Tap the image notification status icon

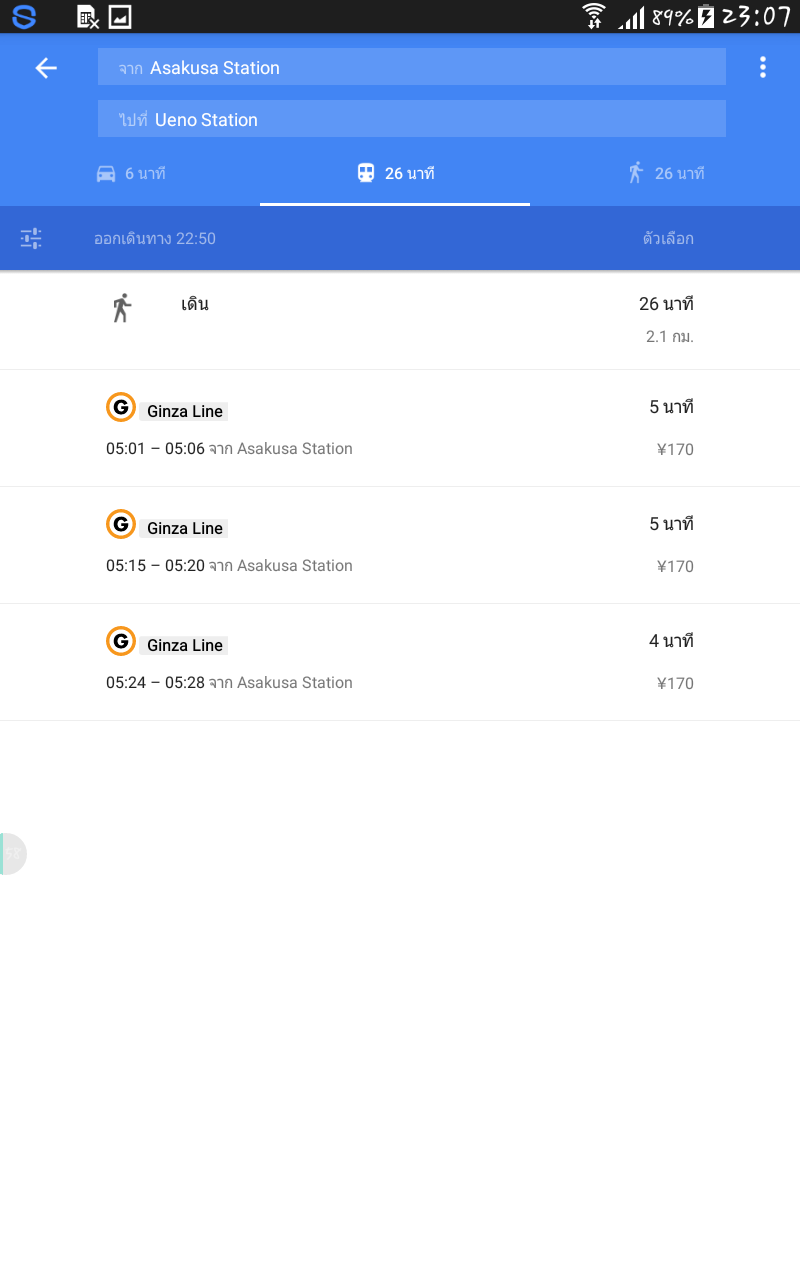click(x=120, y=16)
